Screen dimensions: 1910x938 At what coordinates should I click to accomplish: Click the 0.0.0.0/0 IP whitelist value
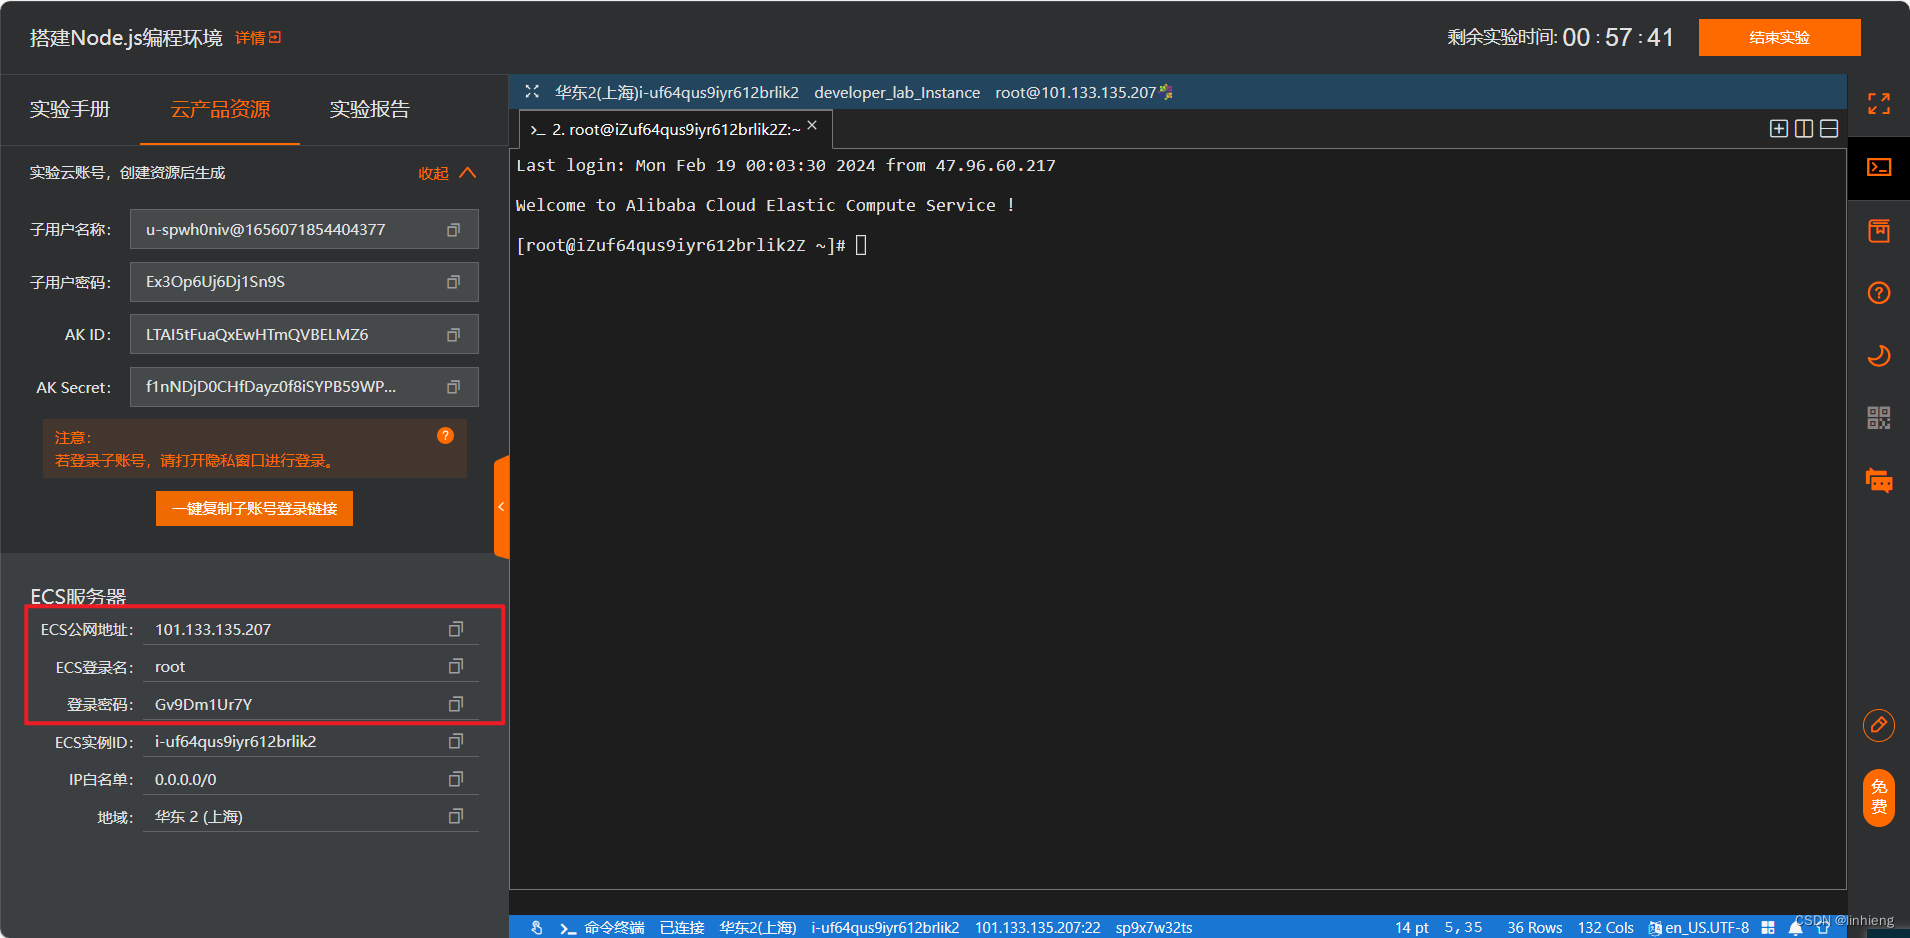[x=186, y=779]
